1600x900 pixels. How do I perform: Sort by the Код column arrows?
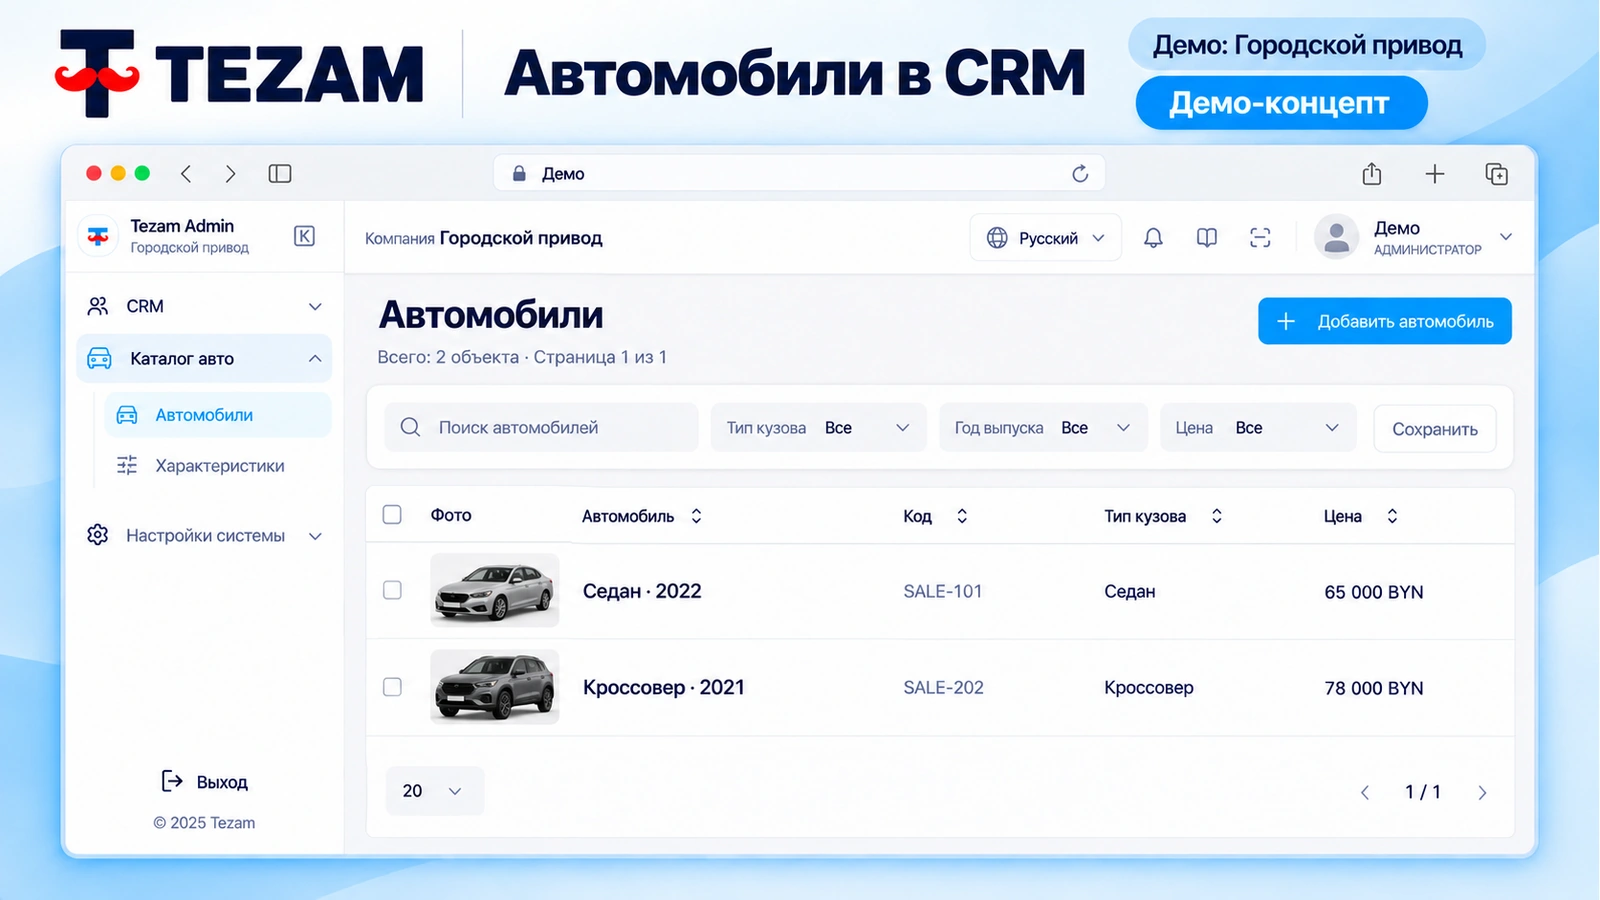pyautogui.click(x=962, y=516)
